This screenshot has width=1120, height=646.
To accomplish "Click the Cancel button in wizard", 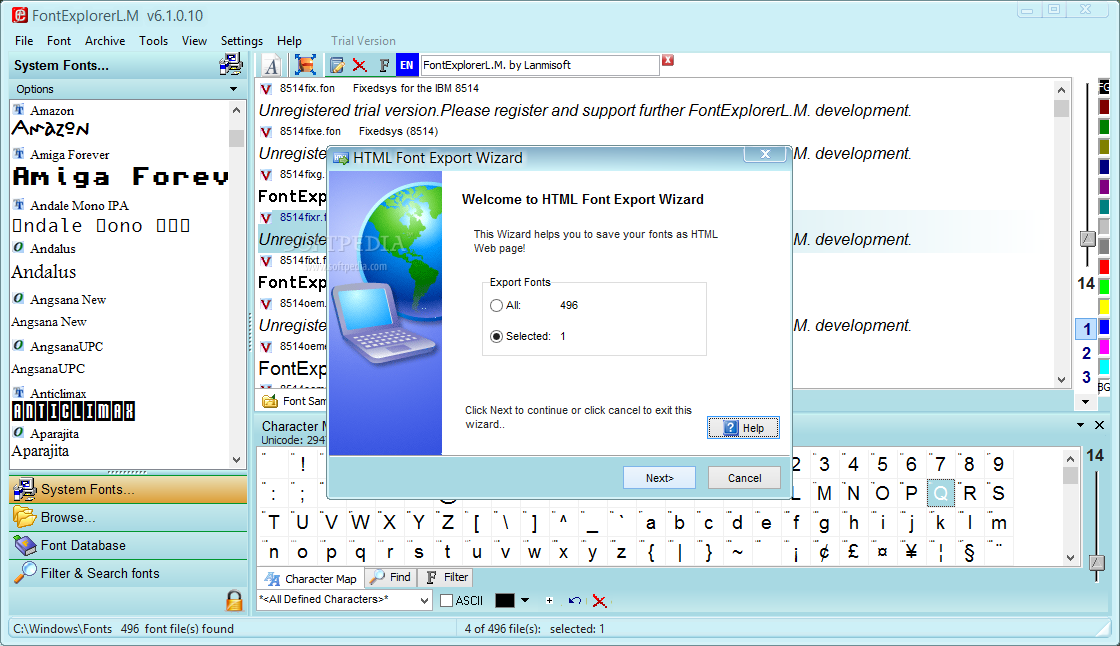I will pyautogui.click(x=744, y=478).
